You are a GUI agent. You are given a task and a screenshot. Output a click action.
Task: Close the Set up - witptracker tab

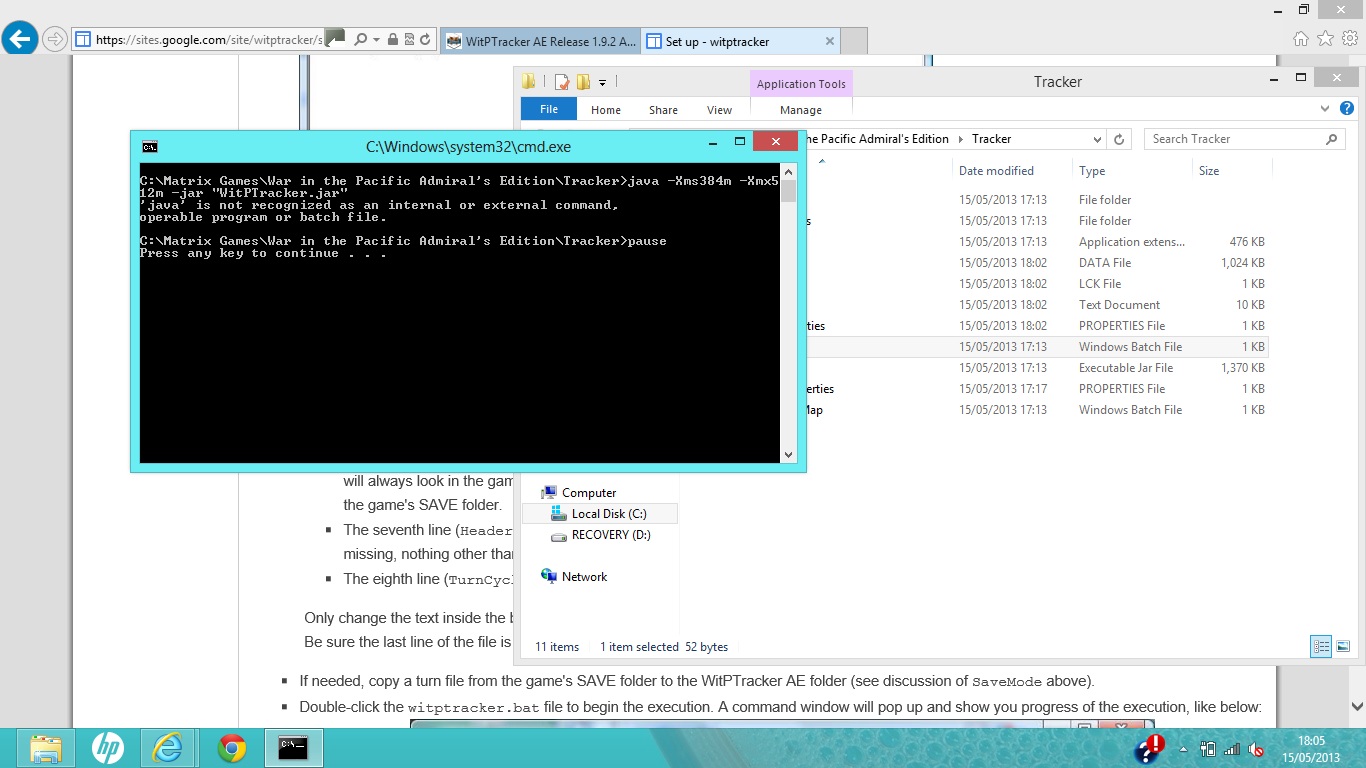830,42
